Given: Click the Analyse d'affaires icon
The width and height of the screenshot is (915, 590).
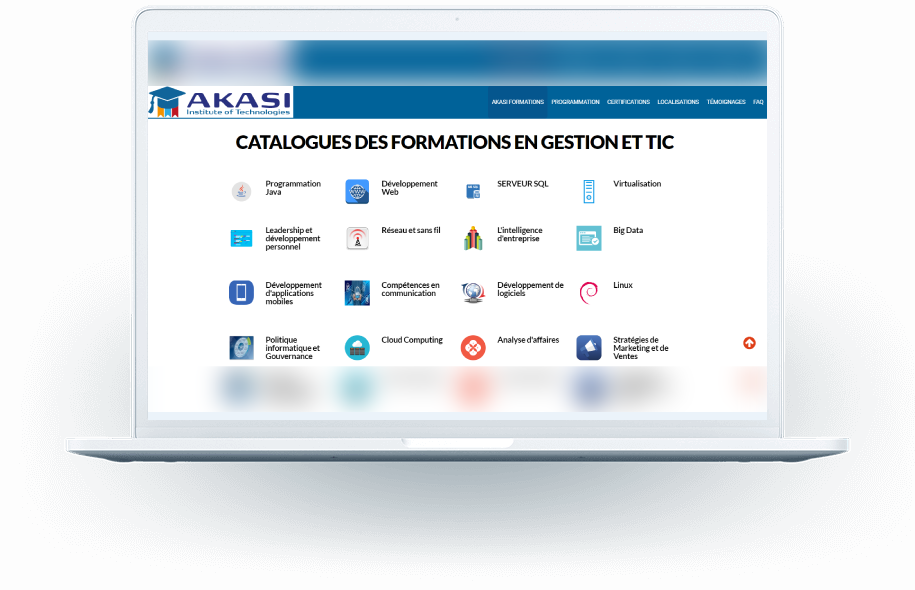Looking at the screenshot, I should [473, 347].
